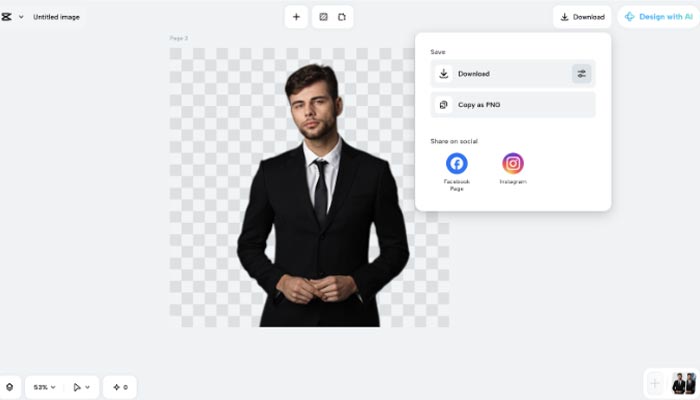Expand the CapCut logo menu chevron
700x400 pixels.
21,17
